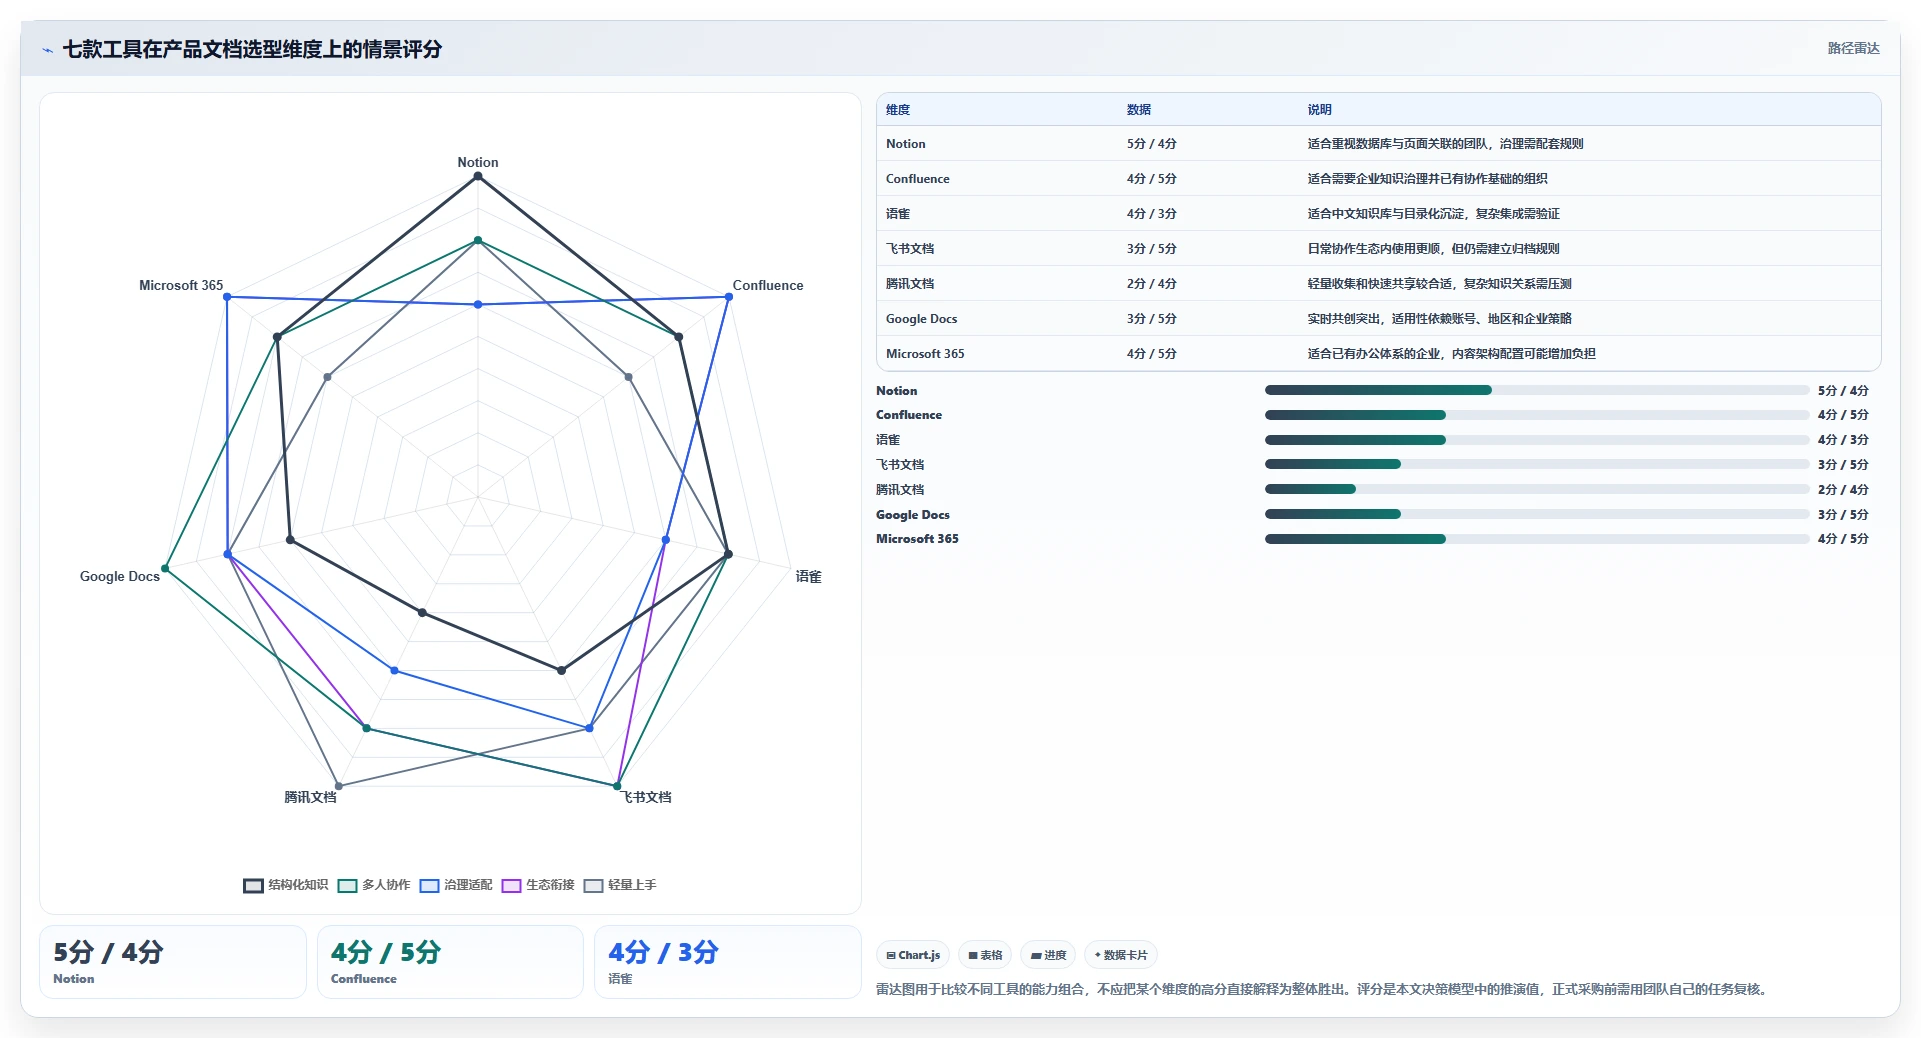Open the Confluence 4分 / 5分 score card
Screen dimensions: 1921x1038
click(x=450, y=962)
